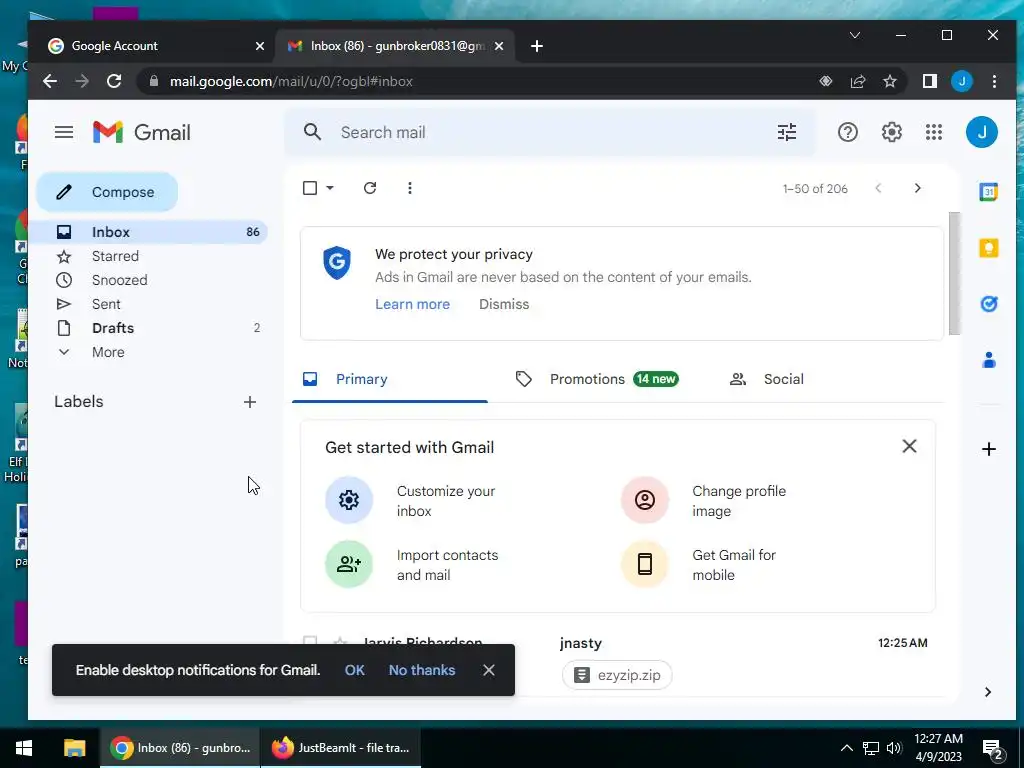Click the Gmail logo
Image resolution: width=1024 pixels, height=768 pixels.
tap(142, 133)
